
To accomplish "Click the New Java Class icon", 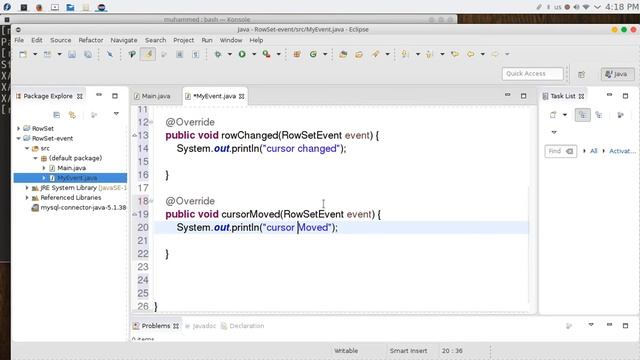I will tap(313, 54).
